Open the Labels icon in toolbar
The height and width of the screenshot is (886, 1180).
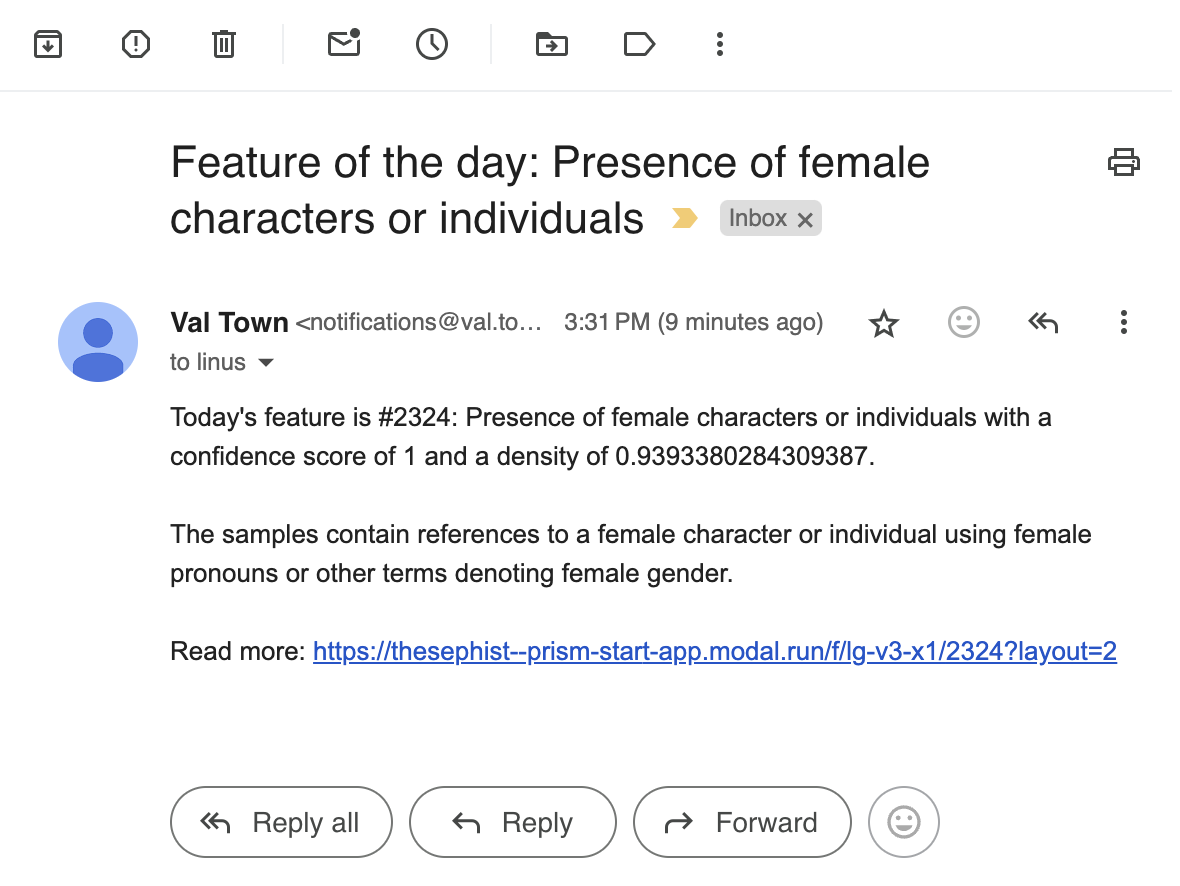click(638, 44)
